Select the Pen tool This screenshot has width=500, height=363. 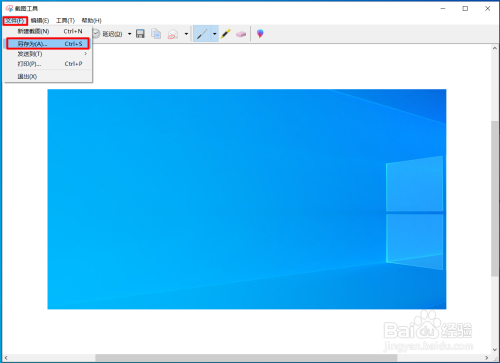tap(202, 34)
